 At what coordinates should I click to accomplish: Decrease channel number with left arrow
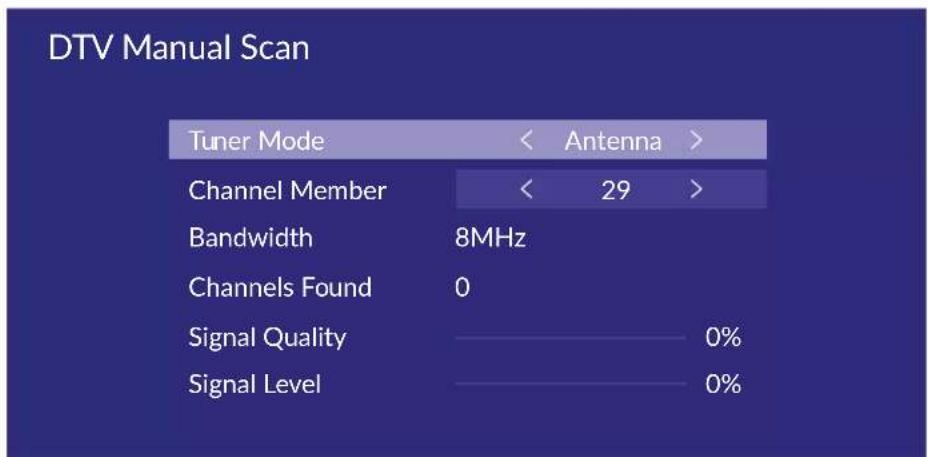[x=526, y=190]
